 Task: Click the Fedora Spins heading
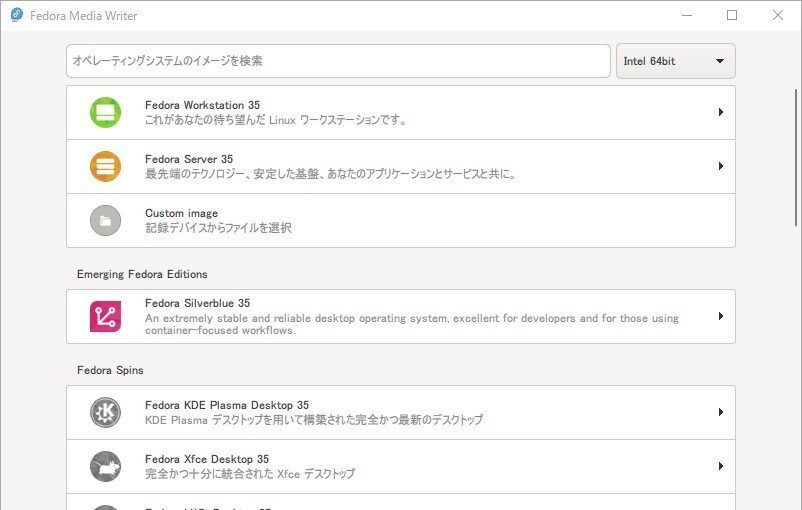point(110,370)
